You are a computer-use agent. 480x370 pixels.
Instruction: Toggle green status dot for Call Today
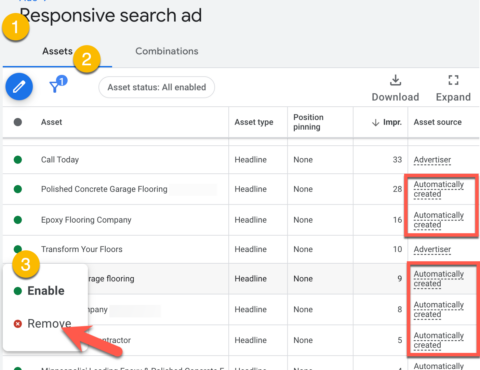click(x=18, y=160)
